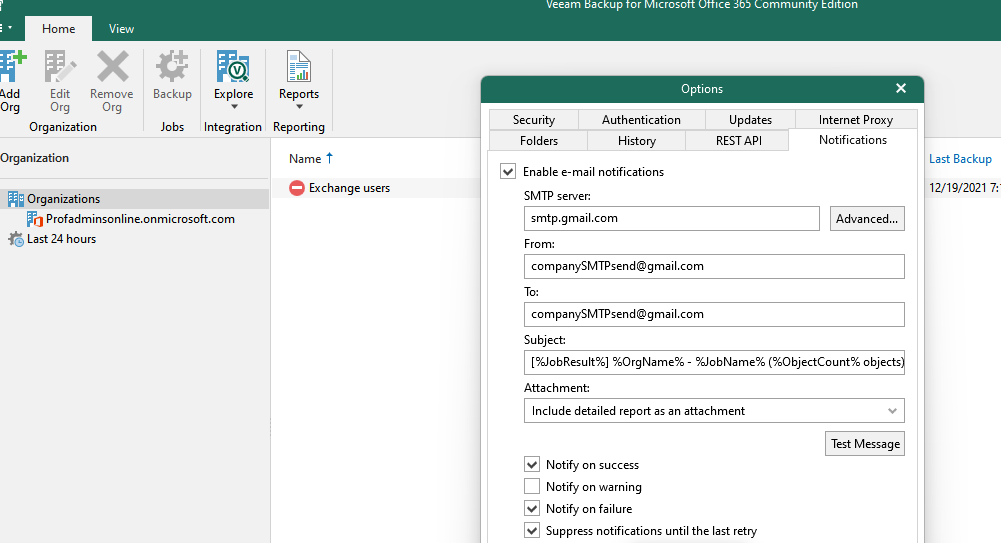The image size is (1001, 543).
Task: Switch to the Home ribbon tab
Action: pos(59,29)
